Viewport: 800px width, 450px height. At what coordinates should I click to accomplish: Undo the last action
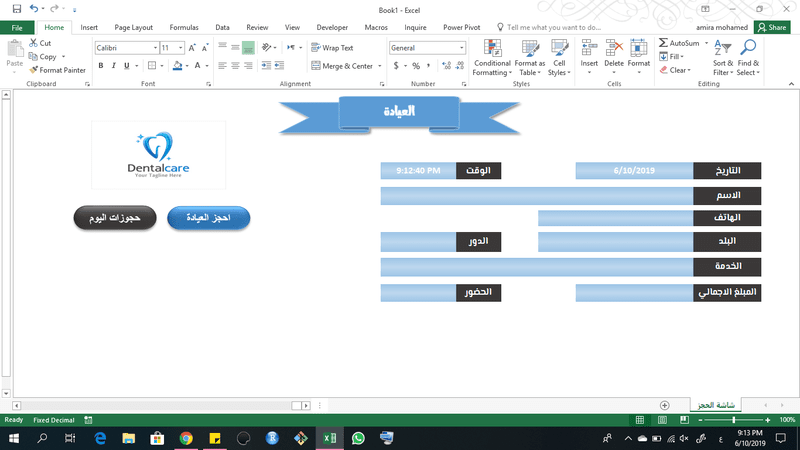tap(34, 9)
